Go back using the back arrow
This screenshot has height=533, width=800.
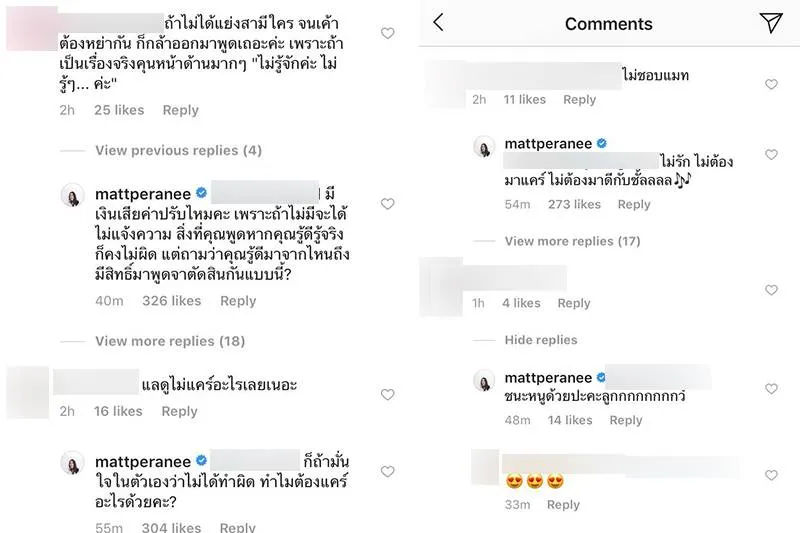pyautogui.click(x=438, y=23)
